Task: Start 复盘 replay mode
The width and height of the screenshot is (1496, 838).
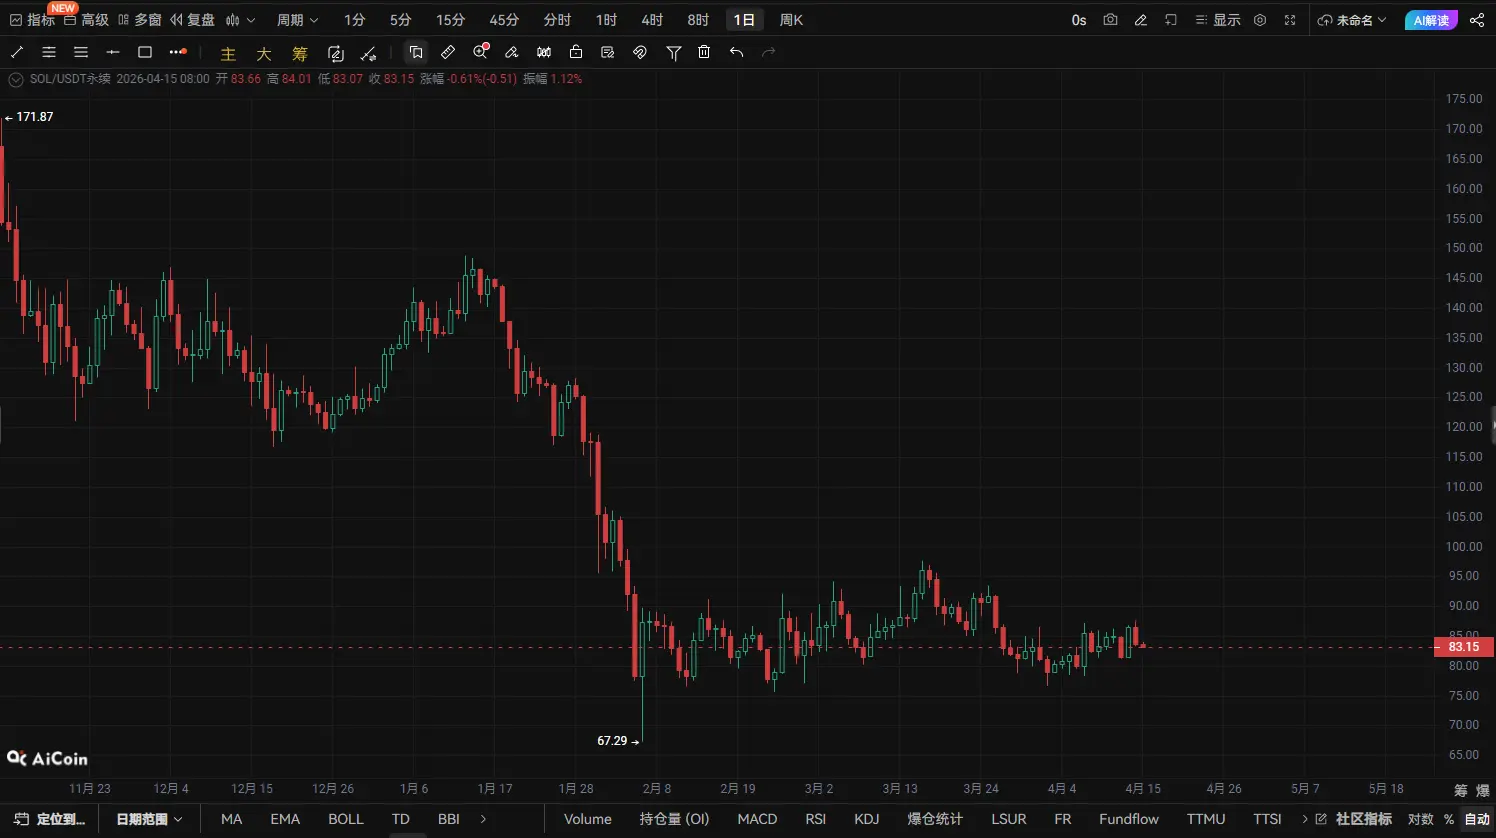Action: click(192, 20)
